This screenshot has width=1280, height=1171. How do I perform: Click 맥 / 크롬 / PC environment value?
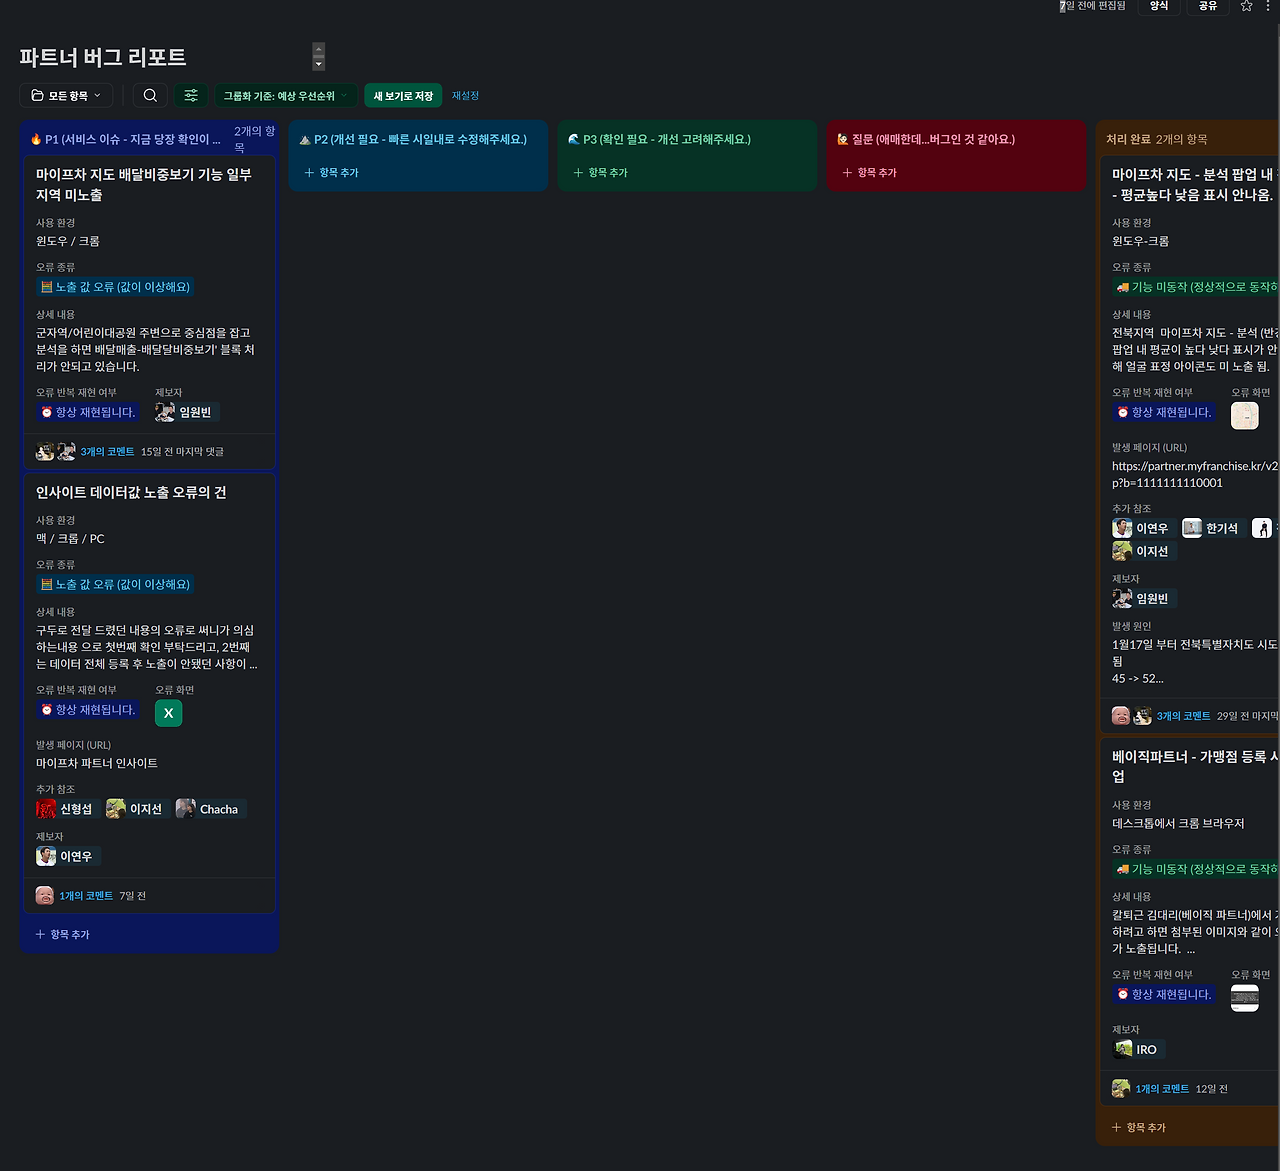click(70, 538)
